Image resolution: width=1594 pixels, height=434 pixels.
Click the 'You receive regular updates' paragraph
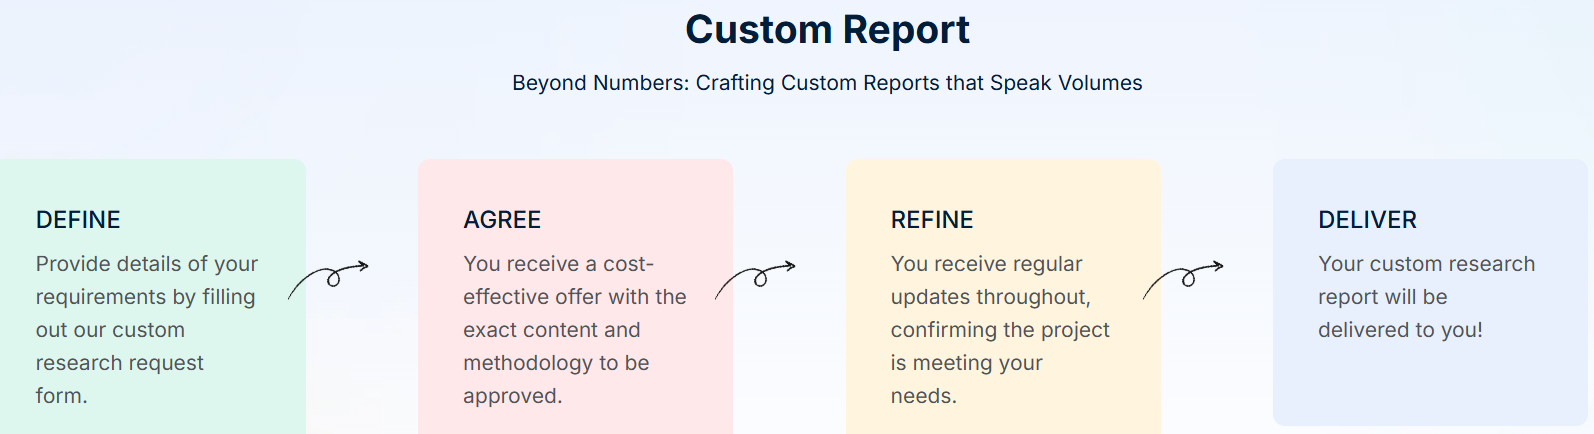(1000, 313)
